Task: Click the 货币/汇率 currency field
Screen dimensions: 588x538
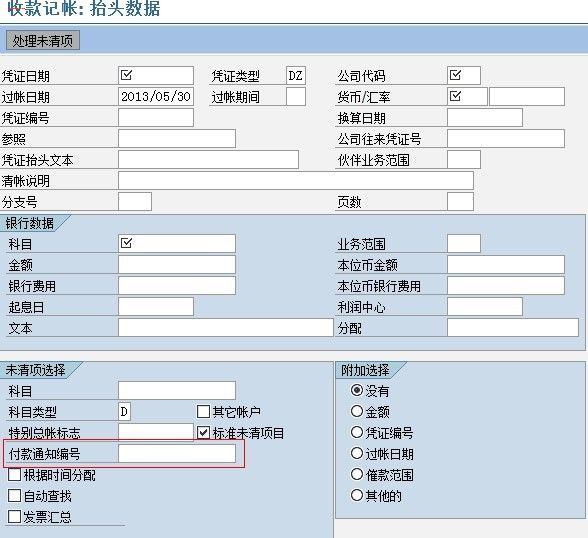Action: [x=467, y=96]
